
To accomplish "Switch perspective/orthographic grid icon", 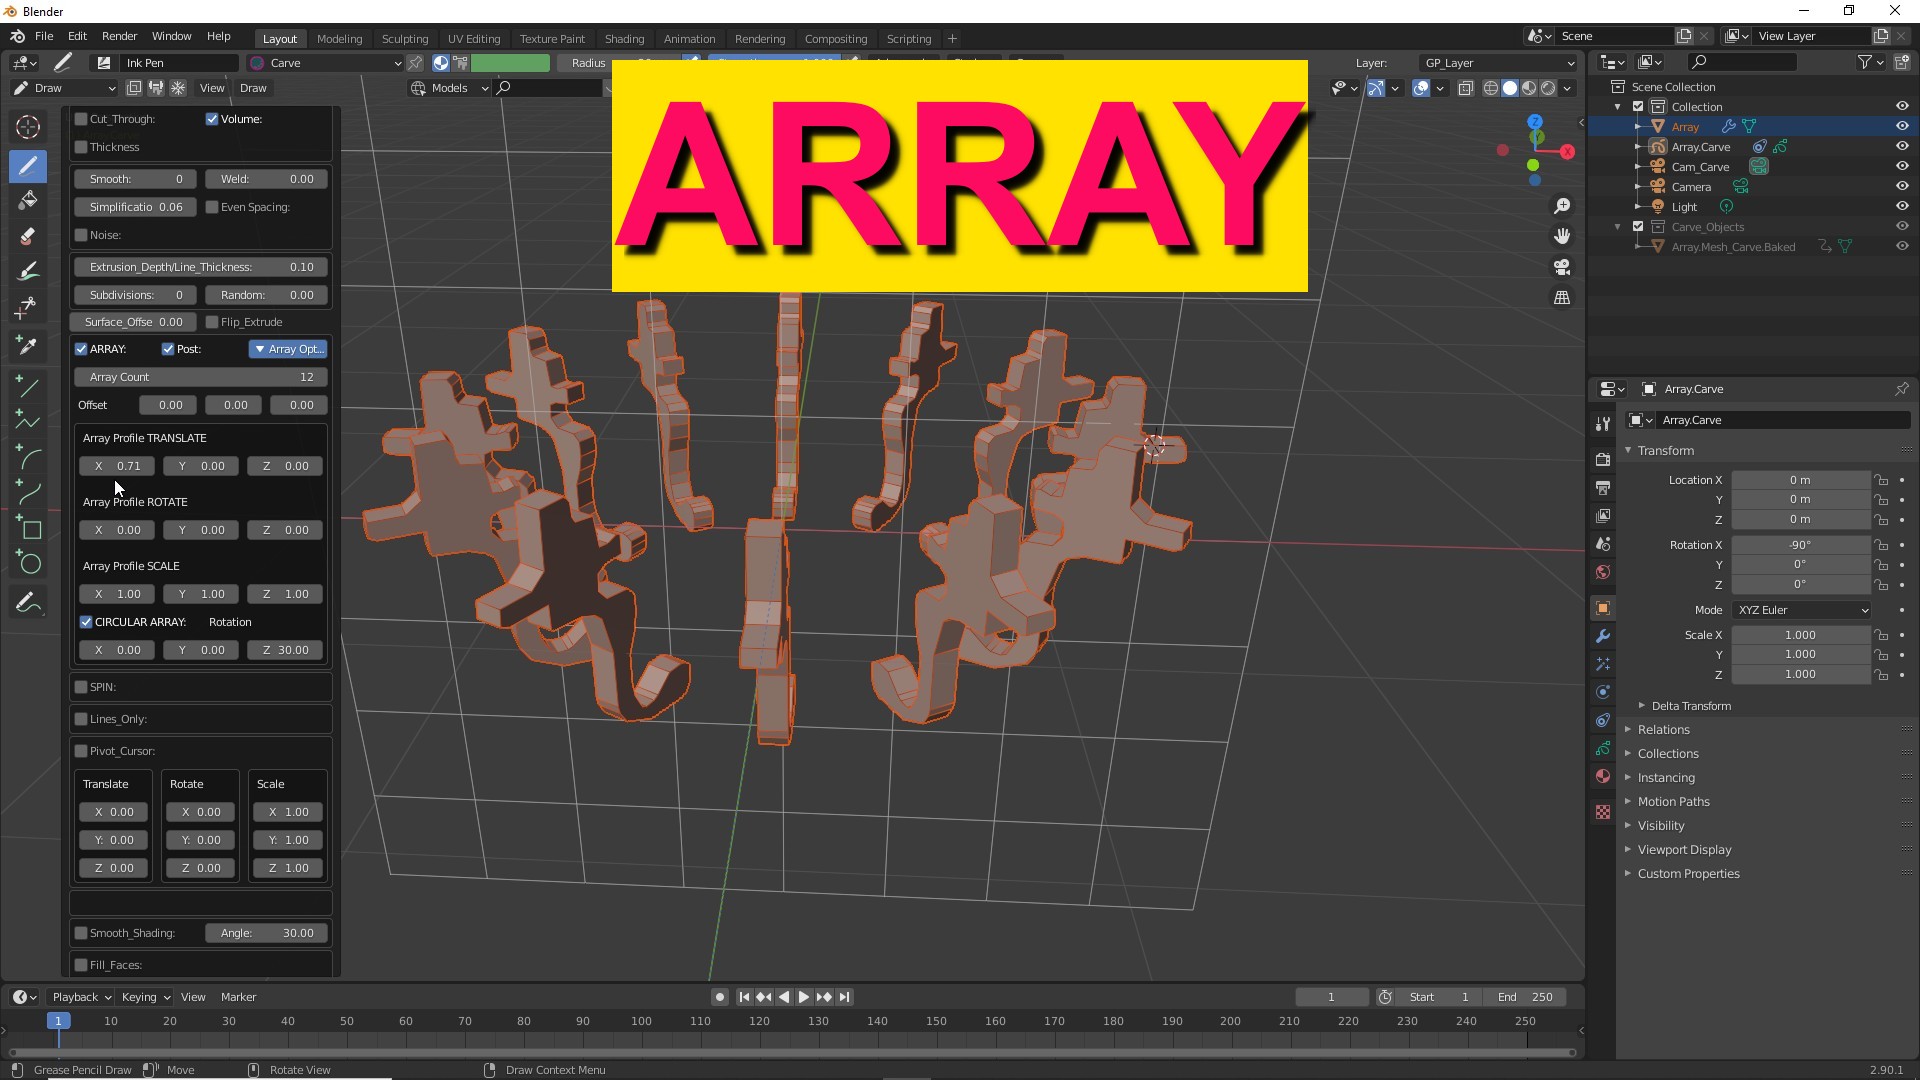I will 1562,298.
